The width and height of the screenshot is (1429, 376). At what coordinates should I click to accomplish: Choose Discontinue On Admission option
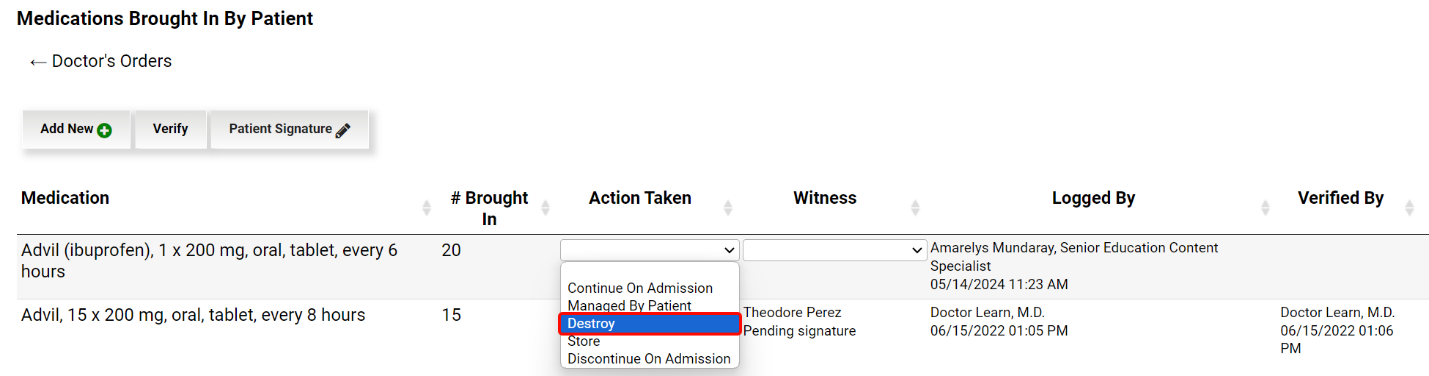pos(650,358)
